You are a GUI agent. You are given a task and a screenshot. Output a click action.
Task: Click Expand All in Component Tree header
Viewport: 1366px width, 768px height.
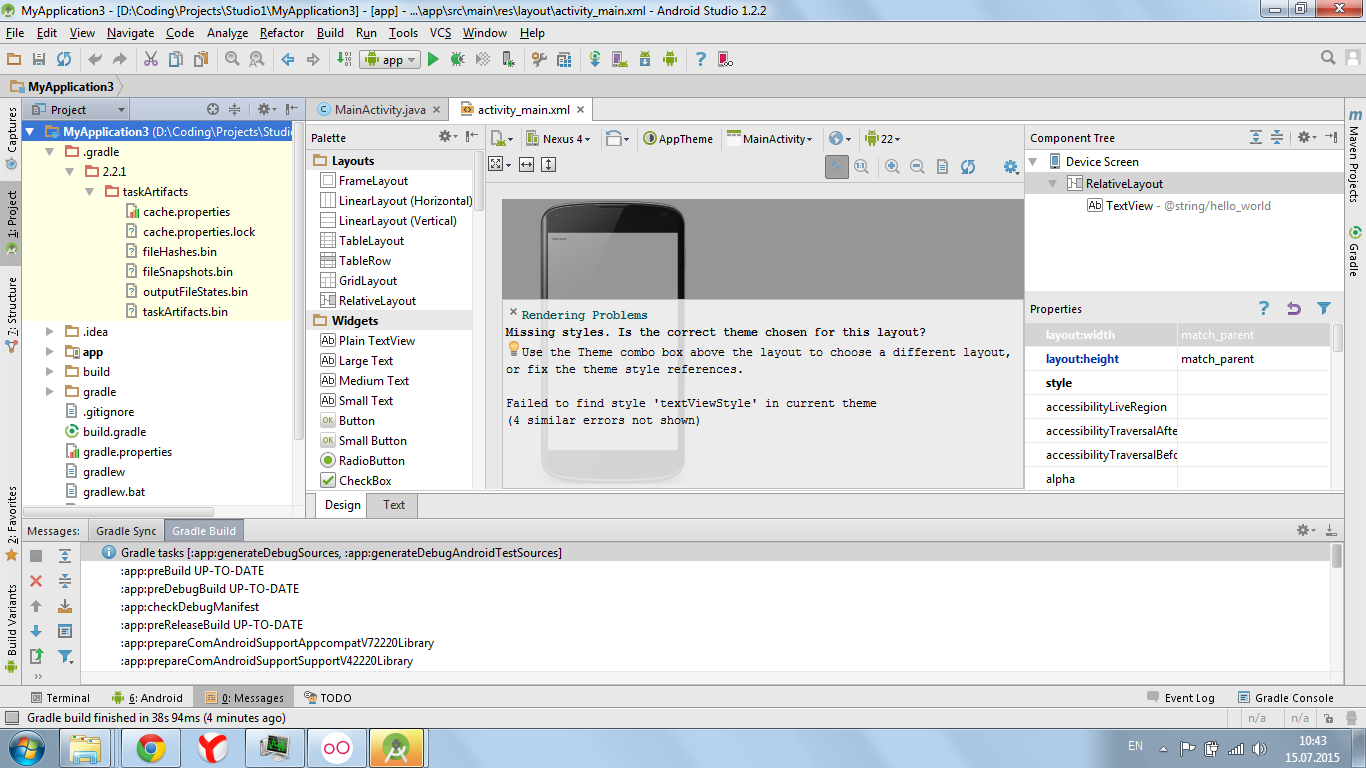(1257, 138)
